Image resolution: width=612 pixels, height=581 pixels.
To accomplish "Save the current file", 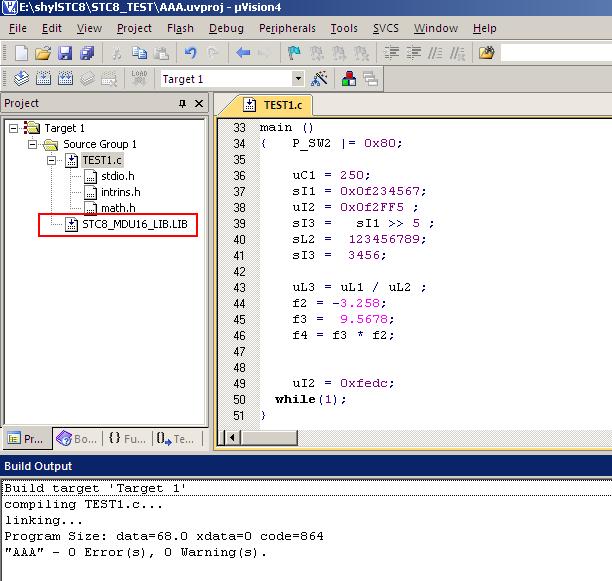I will (x=65, y=53).
